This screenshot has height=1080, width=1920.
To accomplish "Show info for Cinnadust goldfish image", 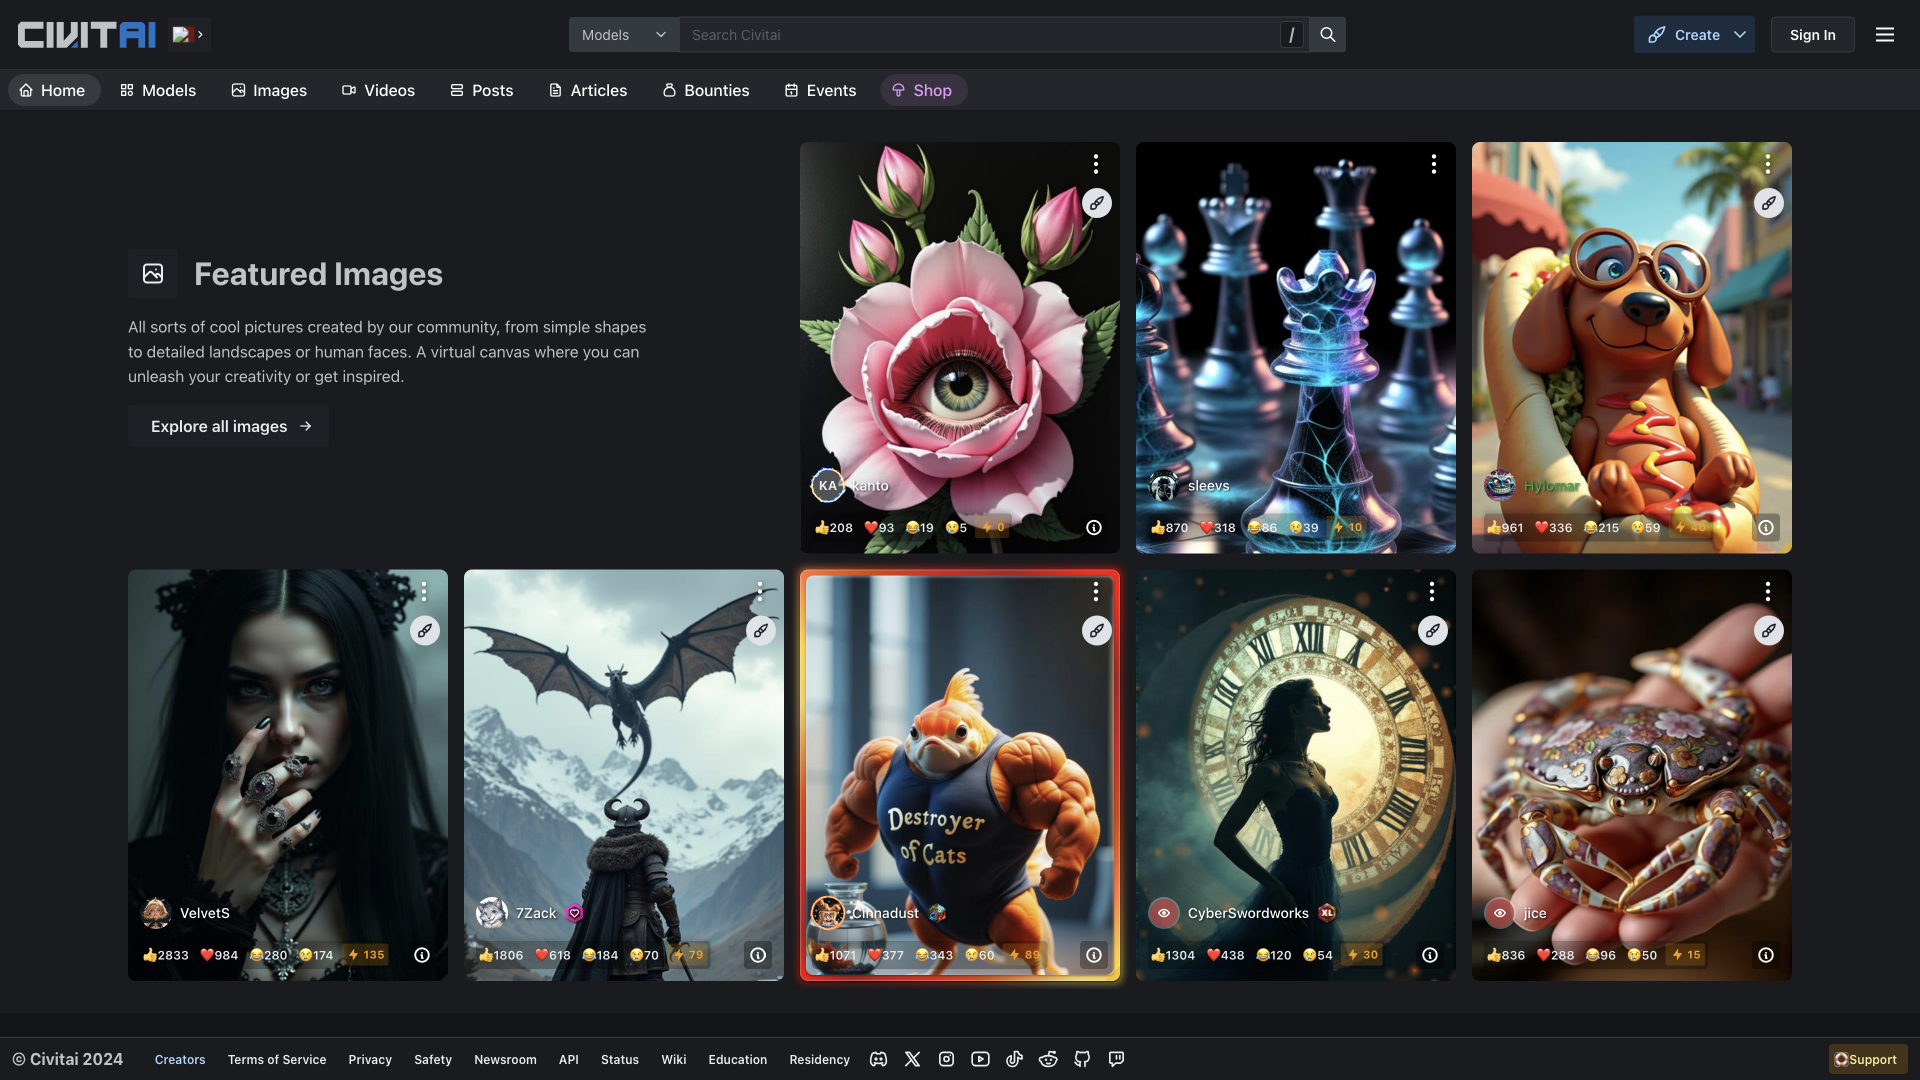I will pyautogui.click(x=1094, y=955).
